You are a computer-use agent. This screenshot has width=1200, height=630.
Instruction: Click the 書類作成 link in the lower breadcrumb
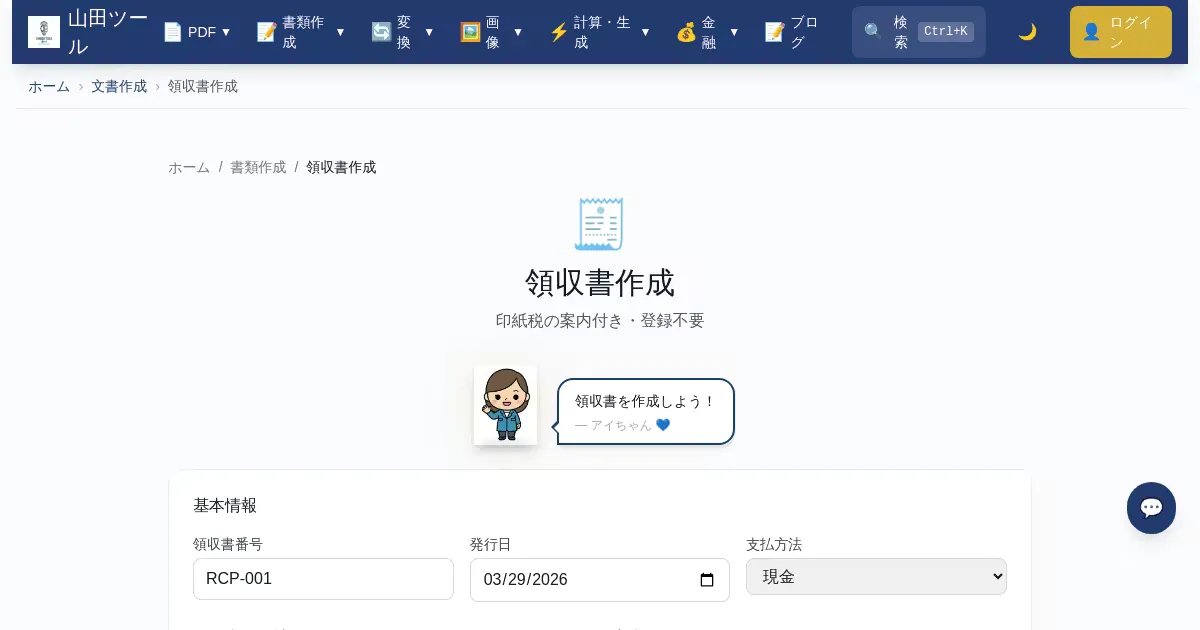coord(258,167)
